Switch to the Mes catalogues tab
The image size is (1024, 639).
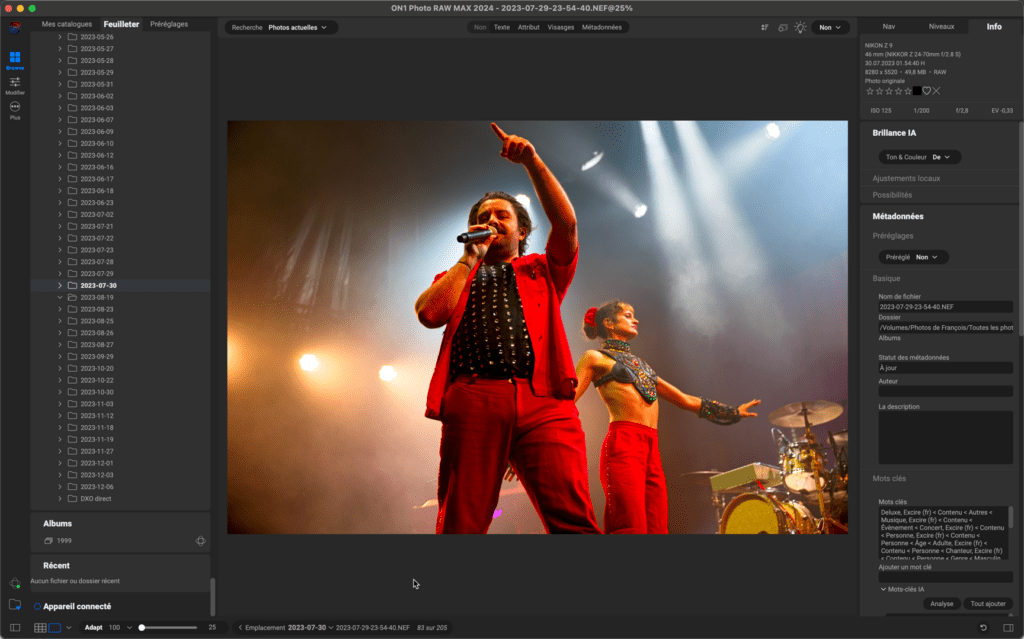tap(66, 23)
